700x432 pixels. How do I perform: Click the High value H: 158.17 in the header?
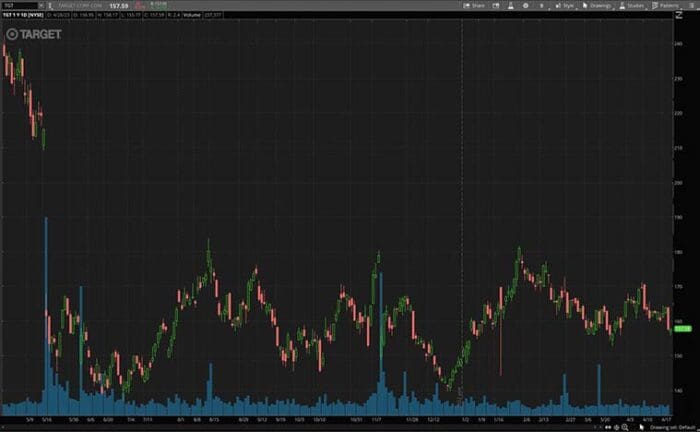click(x=108, y=15)
